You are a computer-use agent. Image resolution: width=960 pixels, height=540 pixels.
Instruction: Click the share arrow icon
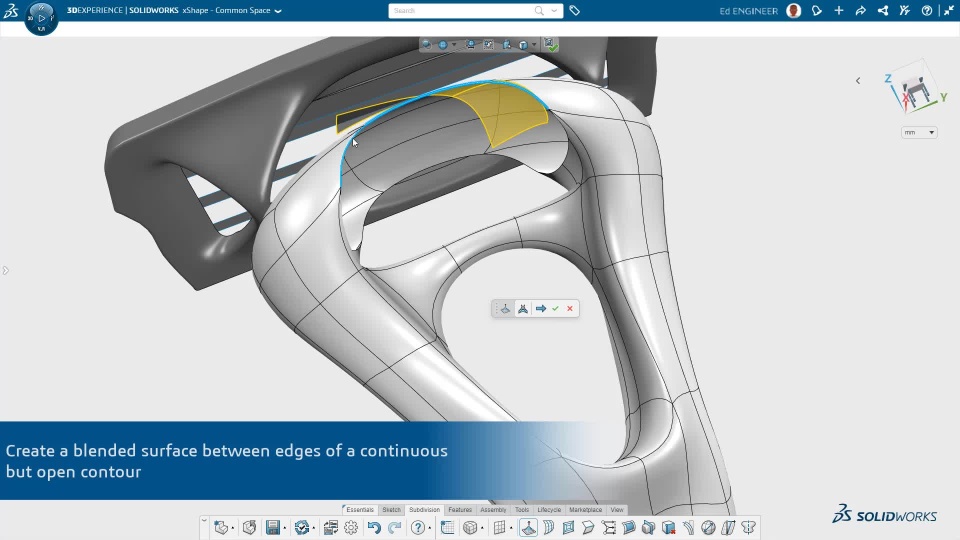[860, 10]
